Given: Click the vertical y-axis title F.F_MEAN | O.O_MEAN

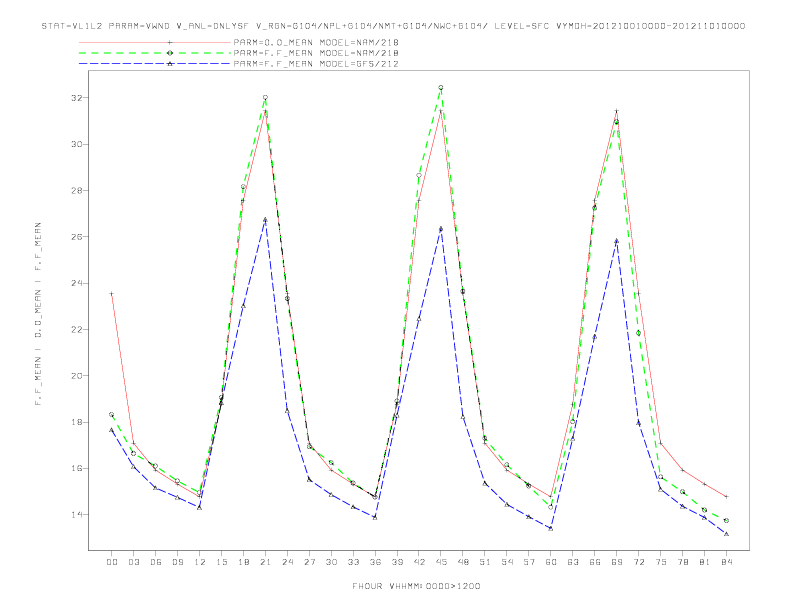Looking at the screenshot, I should pyautogui.click(x=38, y=314).
